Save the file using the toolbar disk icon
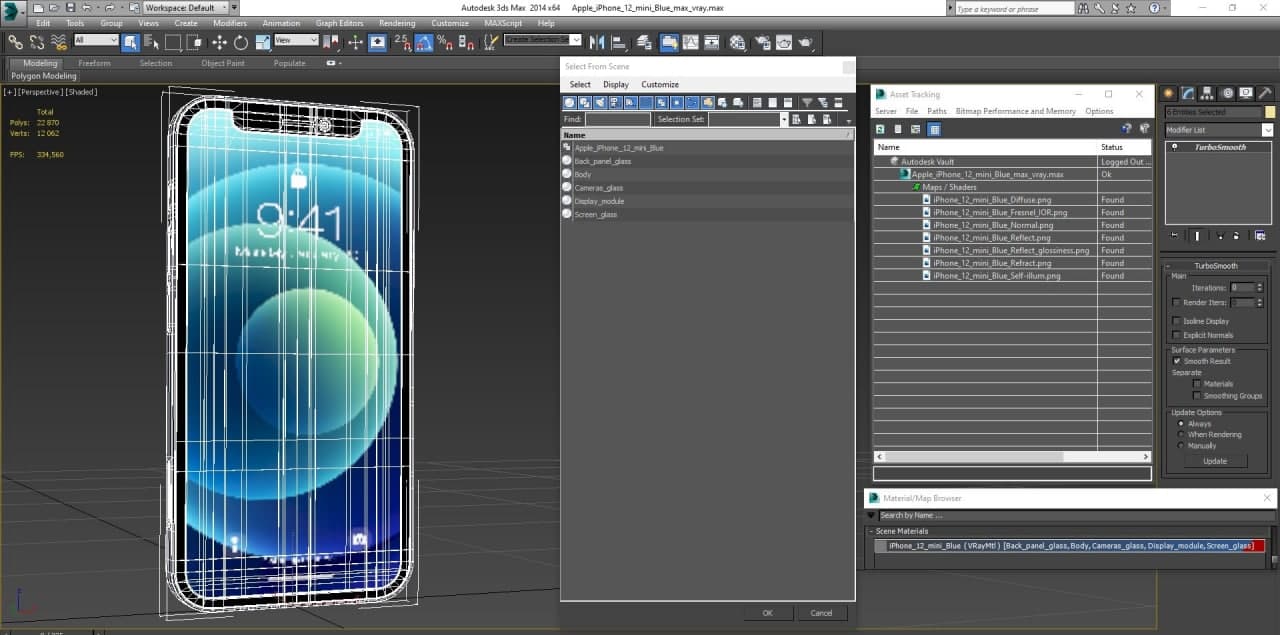This screenshot has width=1280, height=635. tap(70, 7)
